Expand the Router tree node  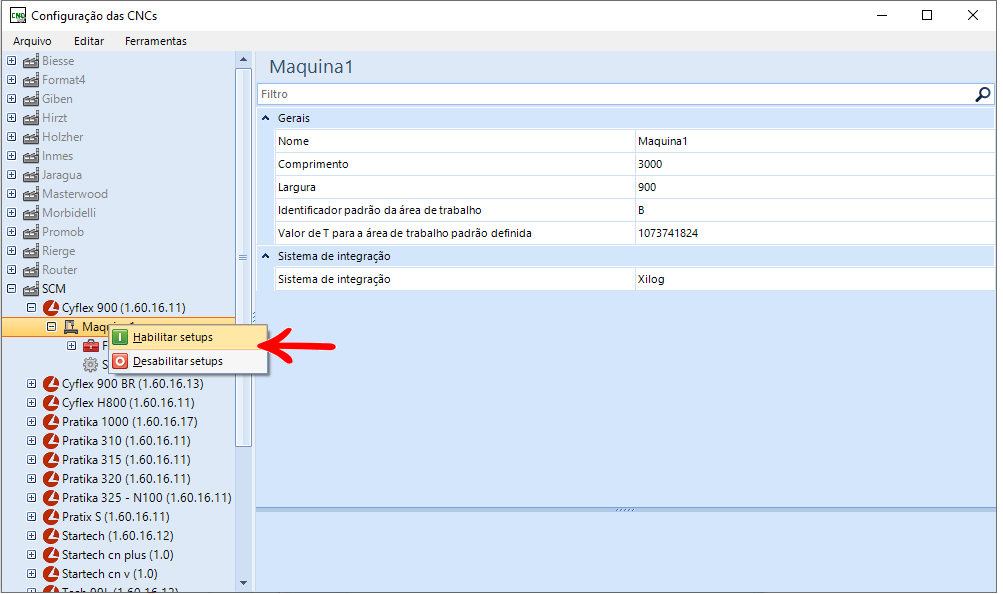[12, 270]
